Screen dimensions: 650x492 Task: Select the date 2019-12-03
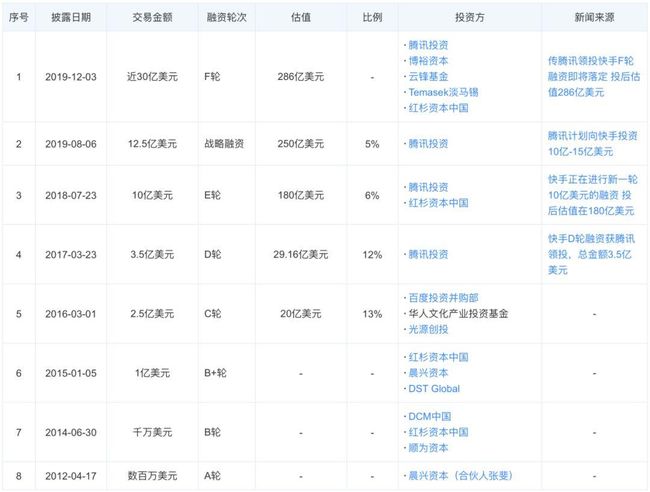pos(71,77)
